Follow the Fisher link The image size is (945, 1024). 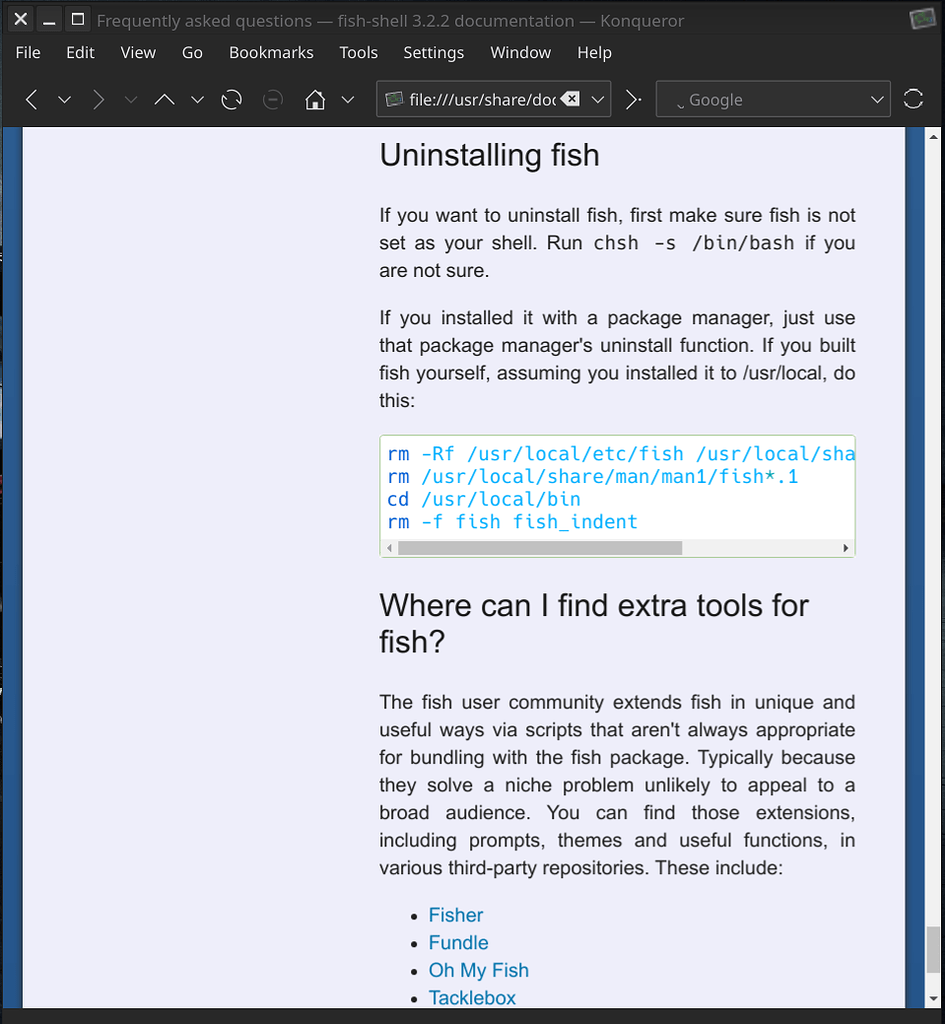[456, 915]
